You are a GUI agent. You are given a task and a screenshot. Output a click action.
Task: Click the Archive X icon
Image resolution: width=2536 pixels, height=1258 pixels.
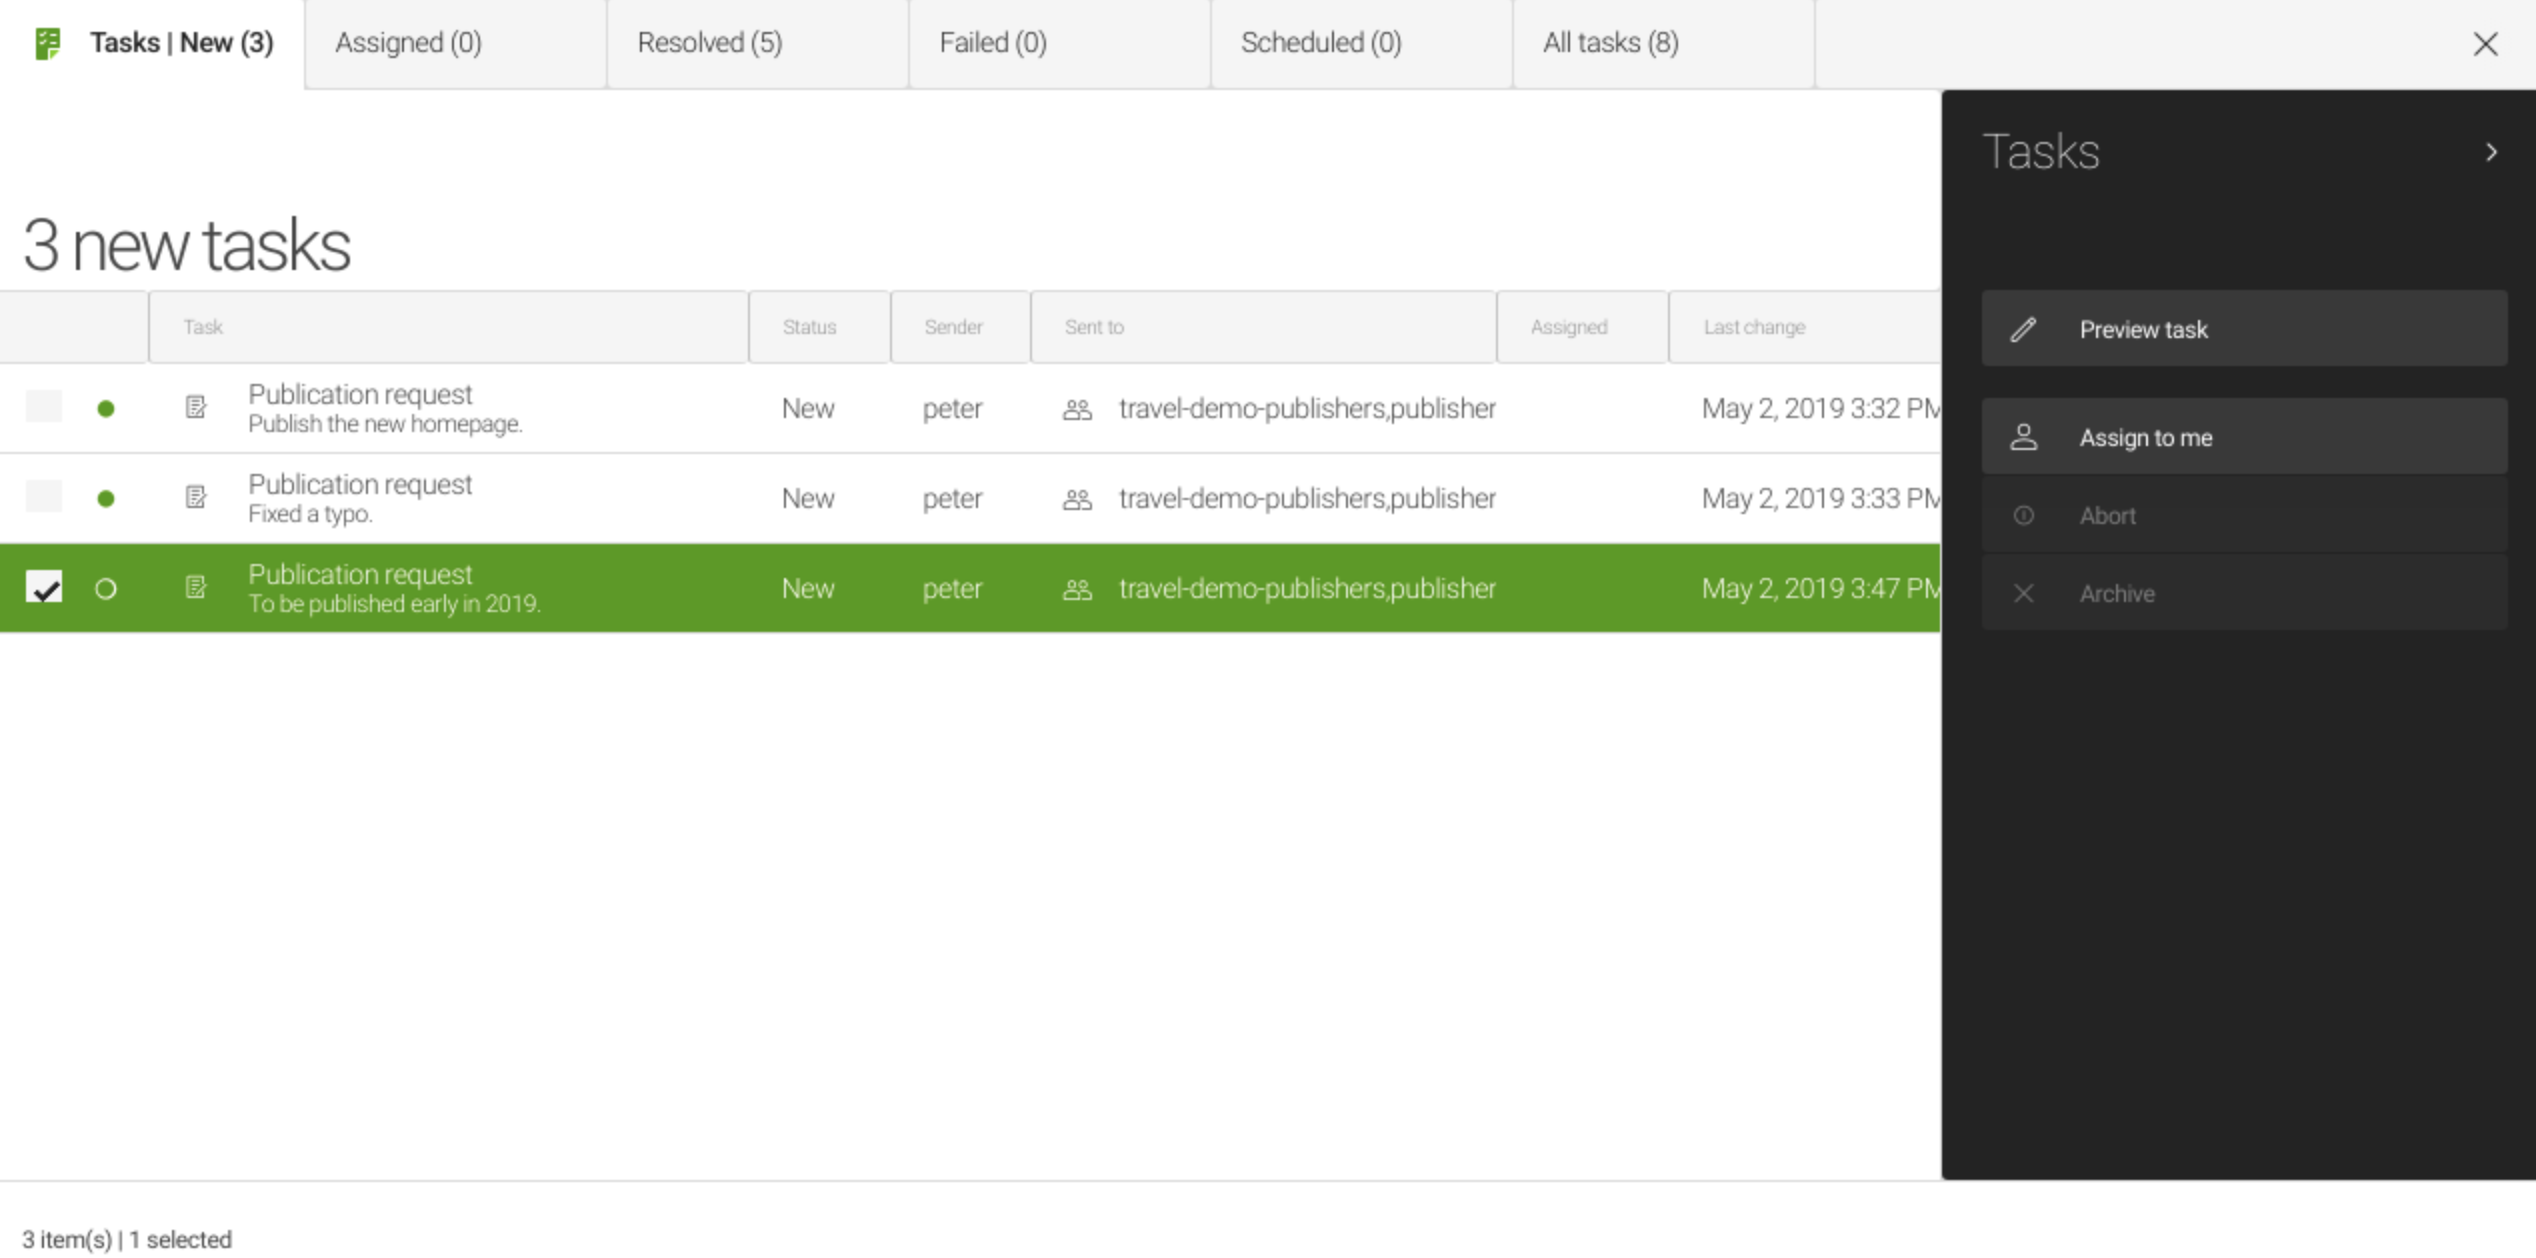coord(2025,593)
